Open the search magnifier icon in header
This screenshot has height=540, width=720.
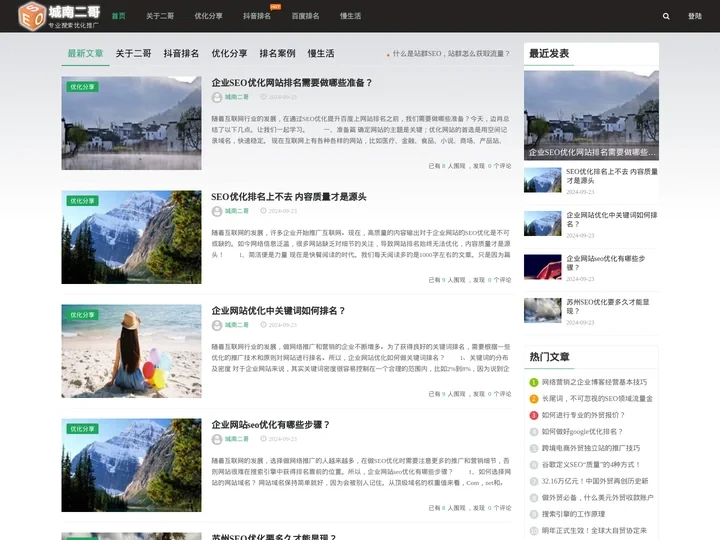666,16
